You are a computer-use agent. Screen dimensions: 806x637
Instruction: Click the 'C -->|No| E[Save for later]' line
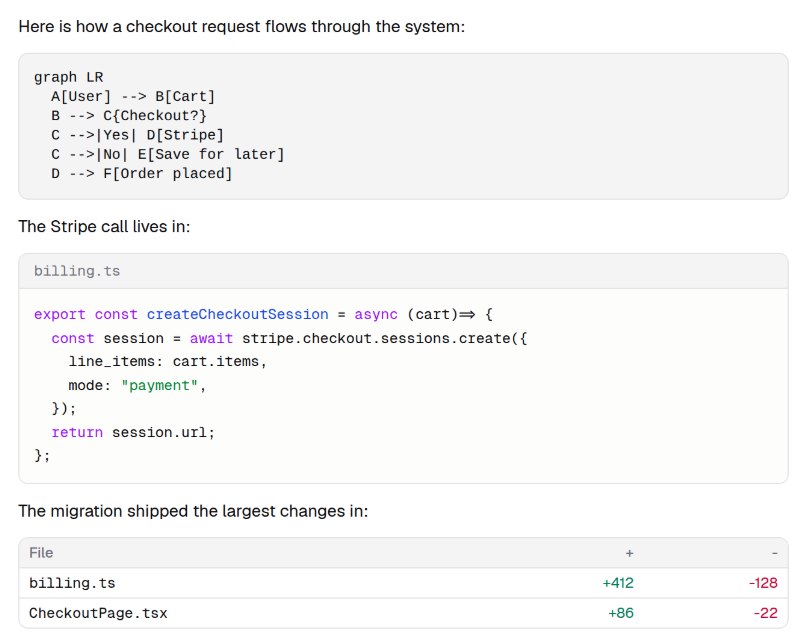(x=168, y=154)
